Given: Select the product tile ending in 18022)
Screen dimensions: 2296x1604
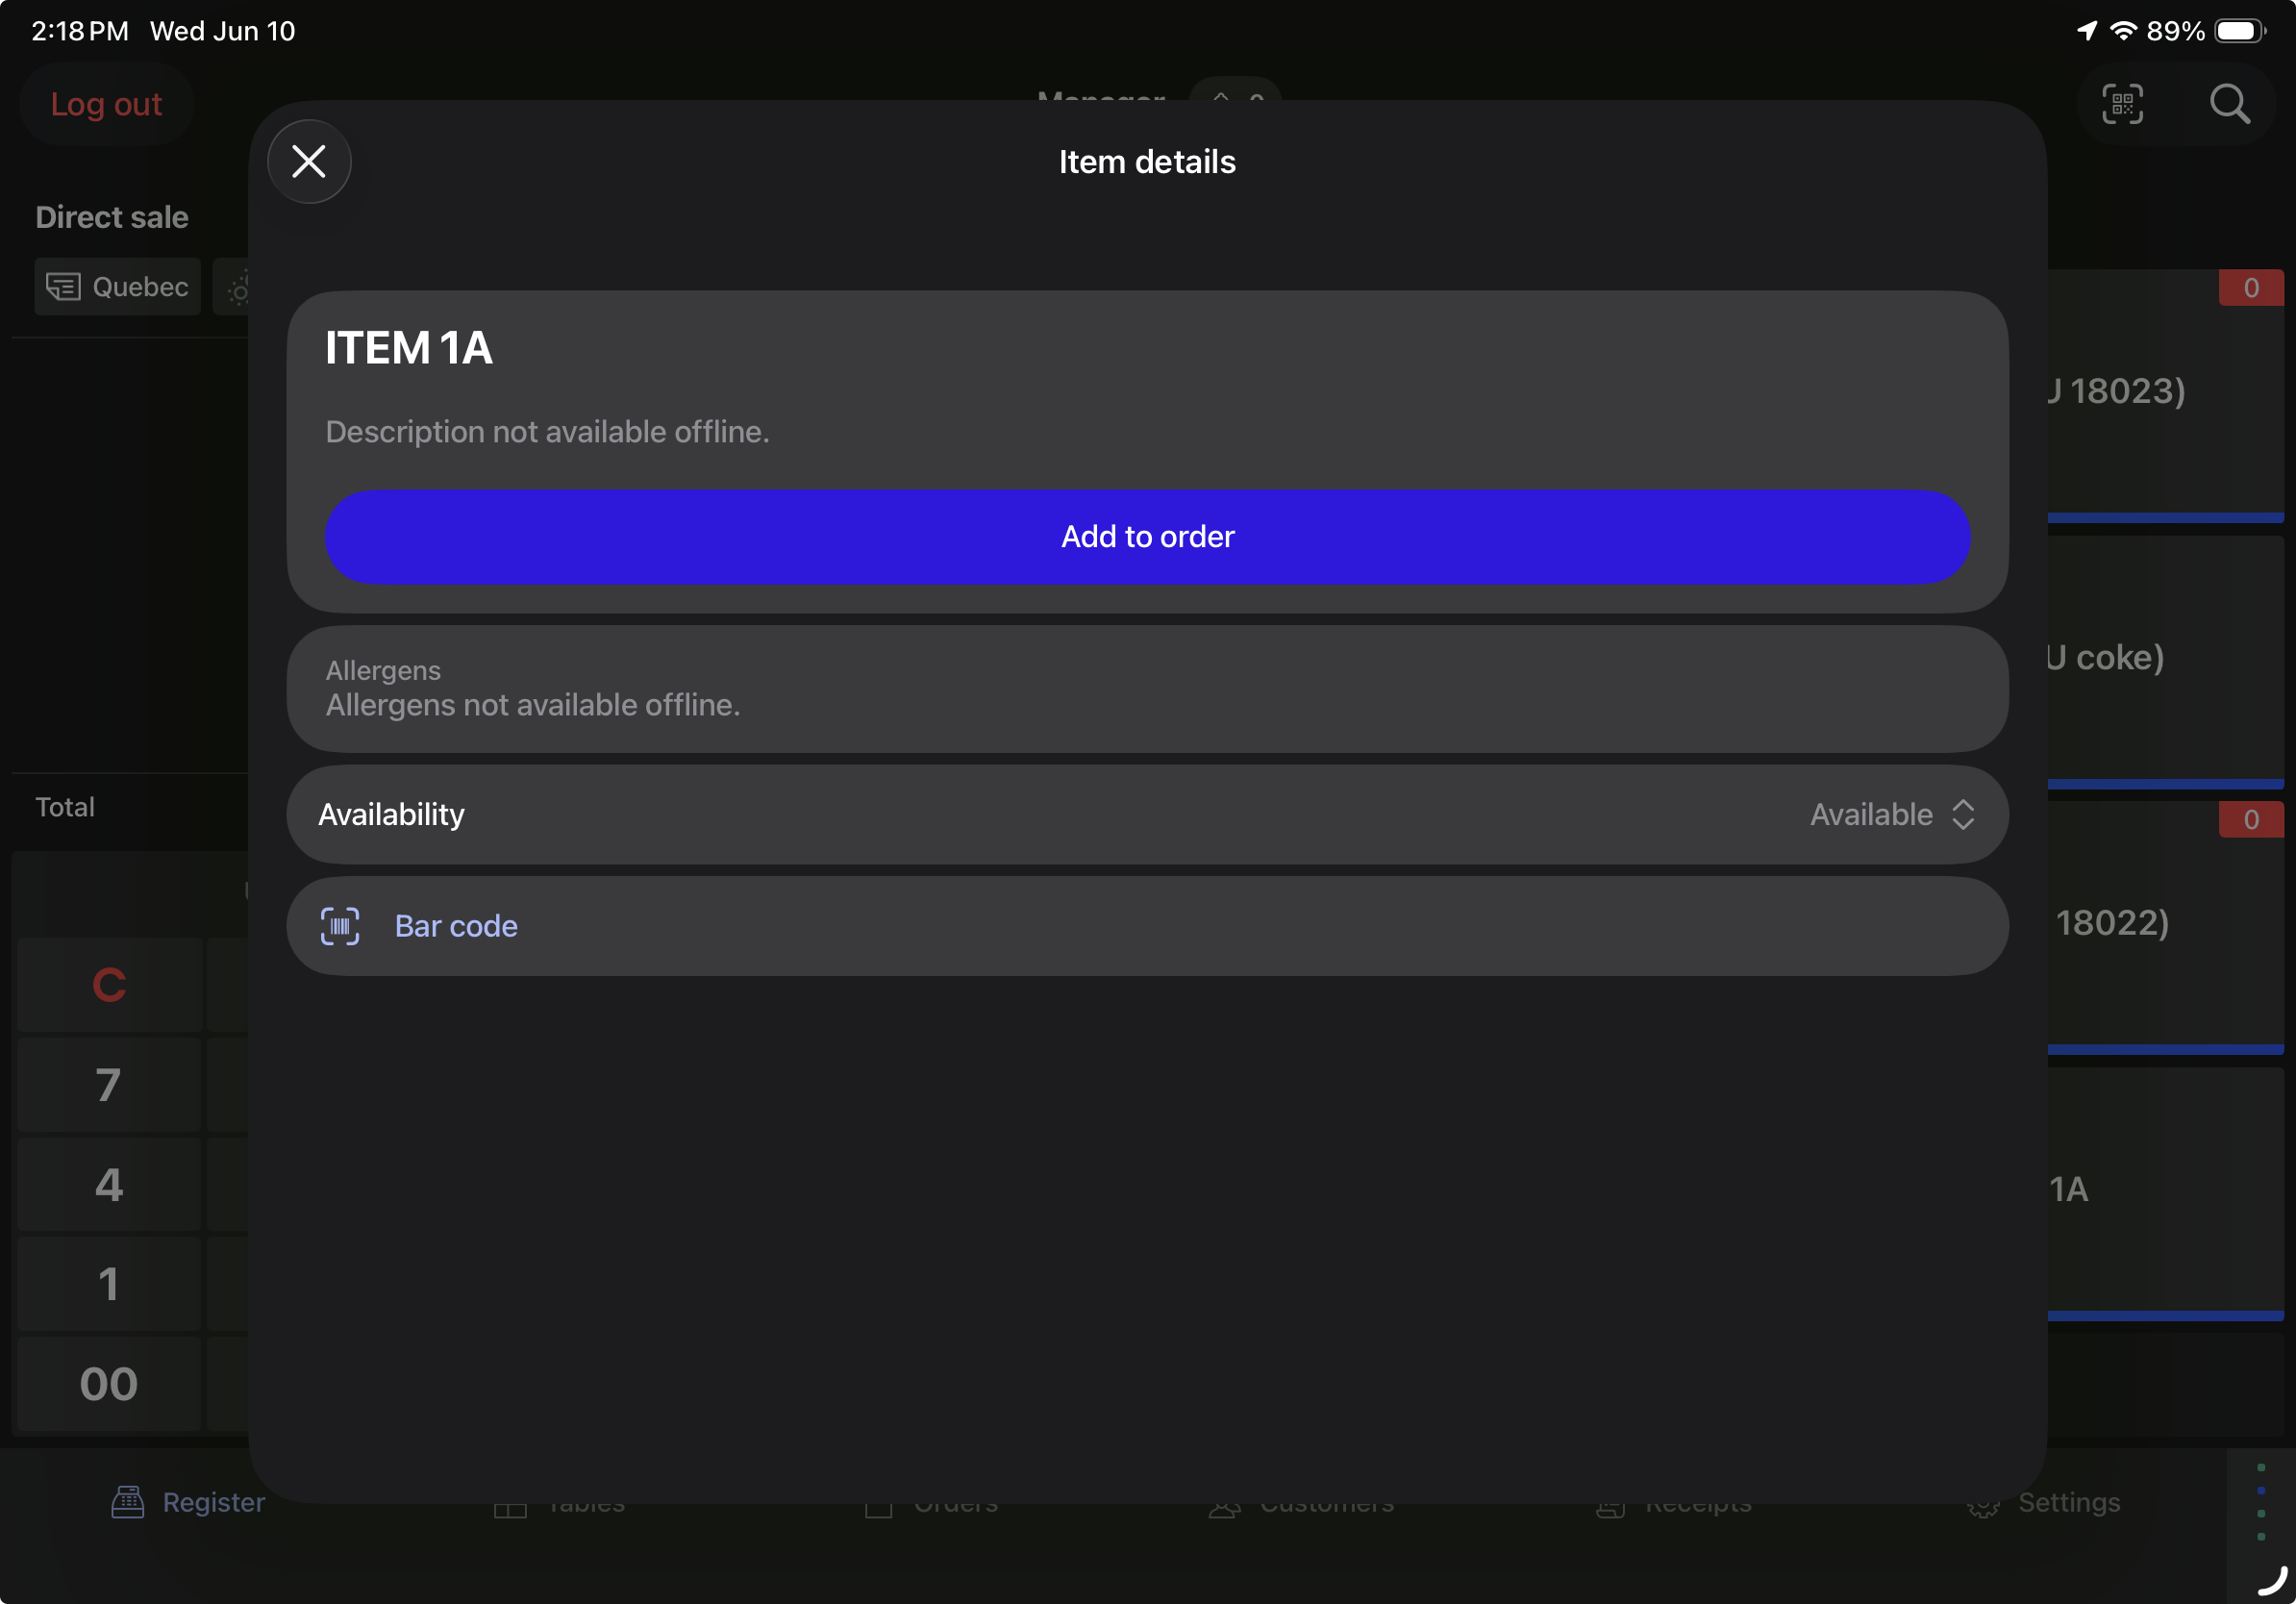Looking at the screenshot, I should 2165,927.
